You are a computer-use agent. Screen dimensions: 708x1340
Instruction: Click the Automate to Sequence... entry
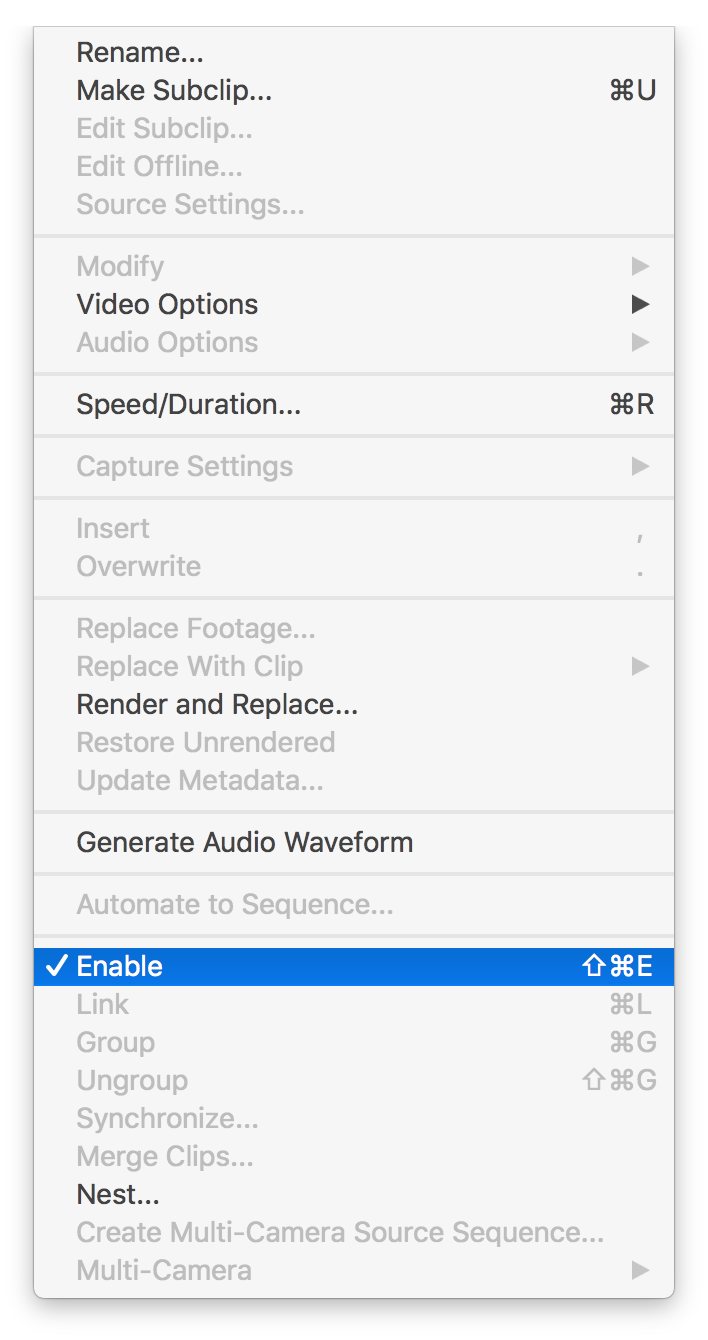coord(235,905)
